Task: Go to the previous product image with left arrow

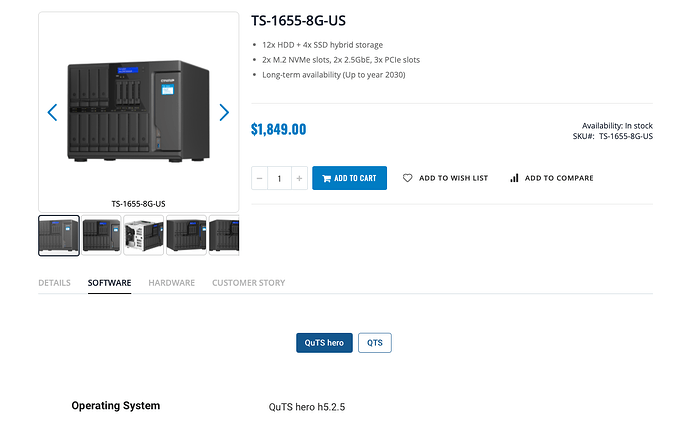Action: 52,113
